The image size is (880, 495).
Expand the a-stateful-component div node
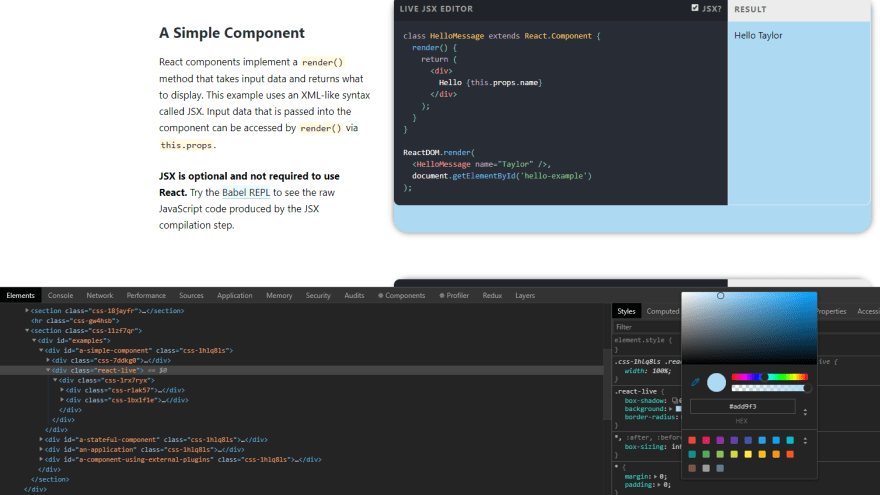coord(41,439)
